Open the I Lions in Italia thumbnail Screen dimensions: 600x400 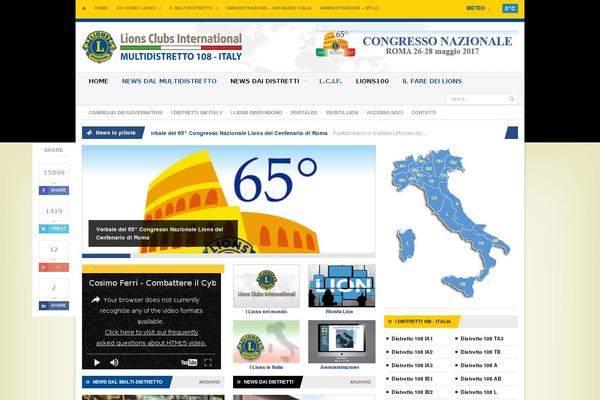point(266,341)
